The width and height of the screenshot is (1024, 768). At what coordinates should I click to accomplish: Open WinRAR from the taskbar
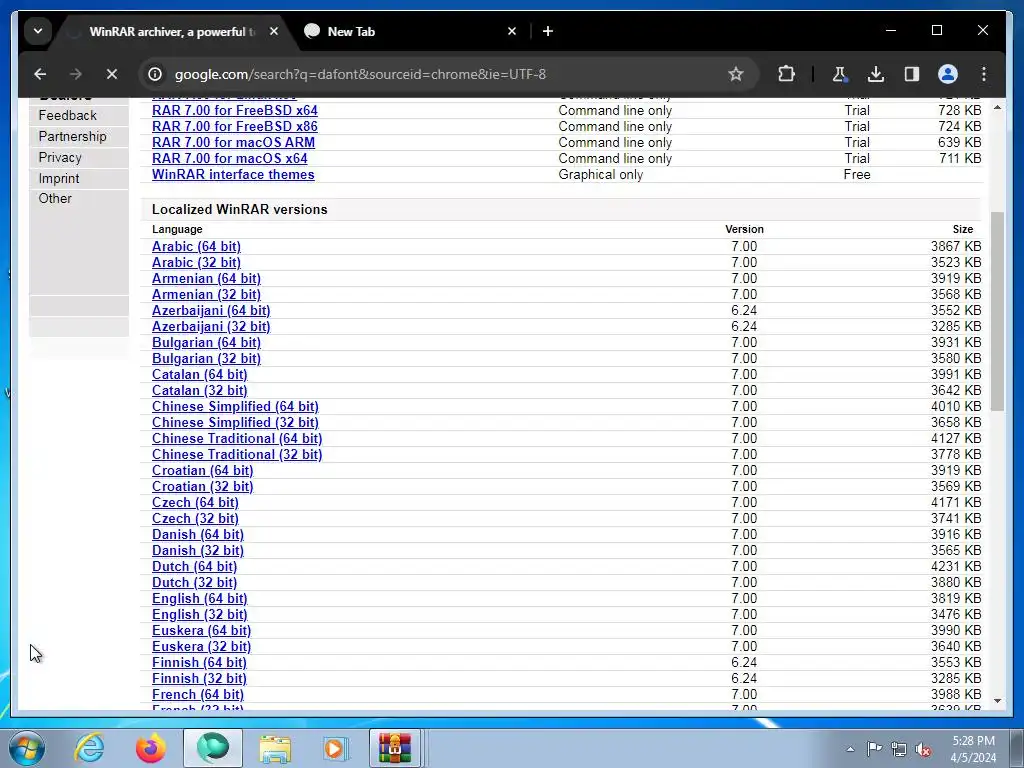395,748
